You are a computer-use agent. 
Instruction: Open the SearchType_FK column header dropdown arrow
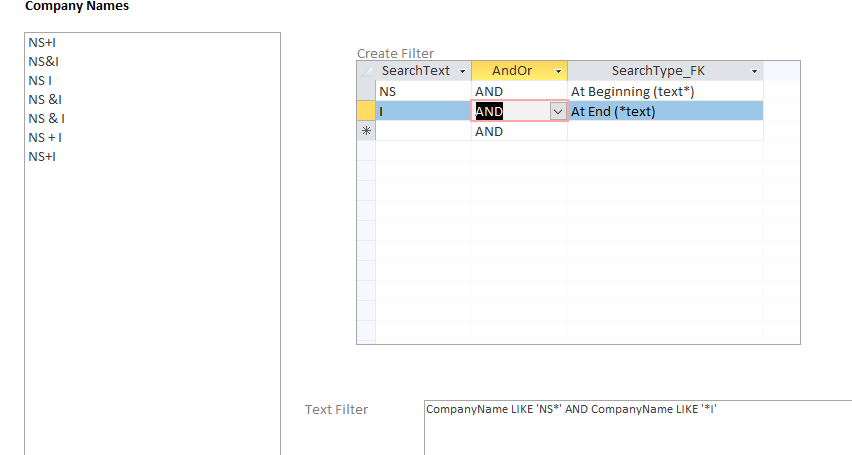point(753,71)
